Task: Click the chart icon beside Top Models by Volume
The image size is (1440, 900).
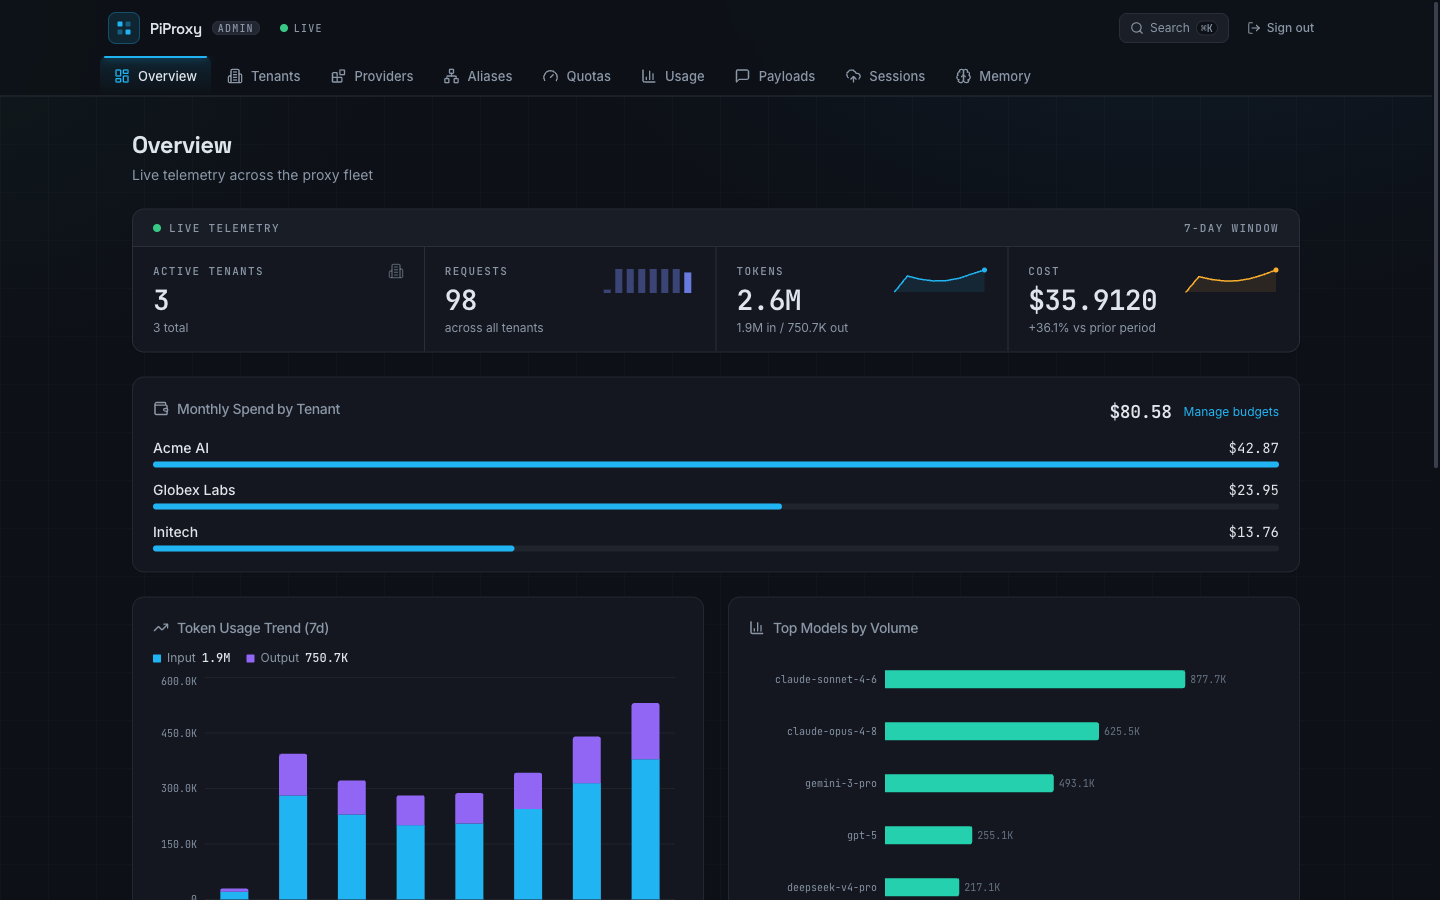Action: 757,628
